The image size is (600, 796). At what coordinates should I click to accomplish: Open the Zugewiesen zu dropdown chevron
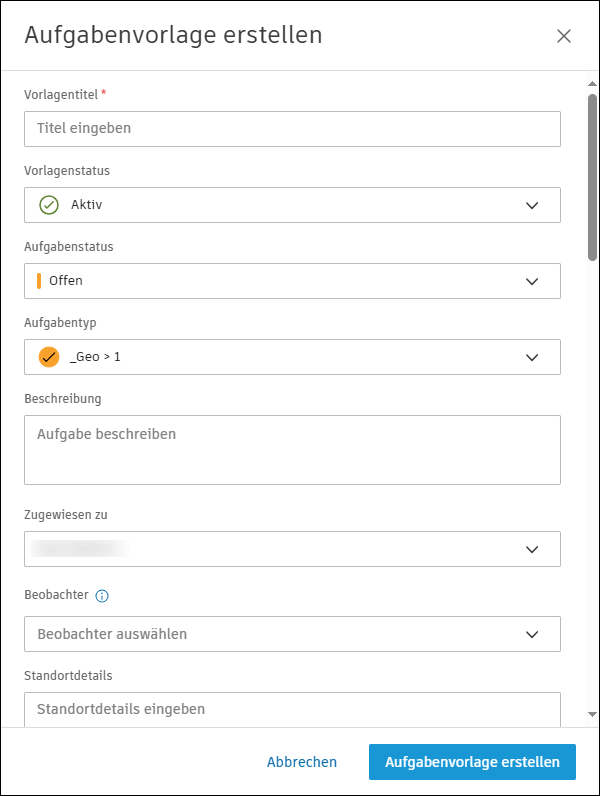(532, 549)
